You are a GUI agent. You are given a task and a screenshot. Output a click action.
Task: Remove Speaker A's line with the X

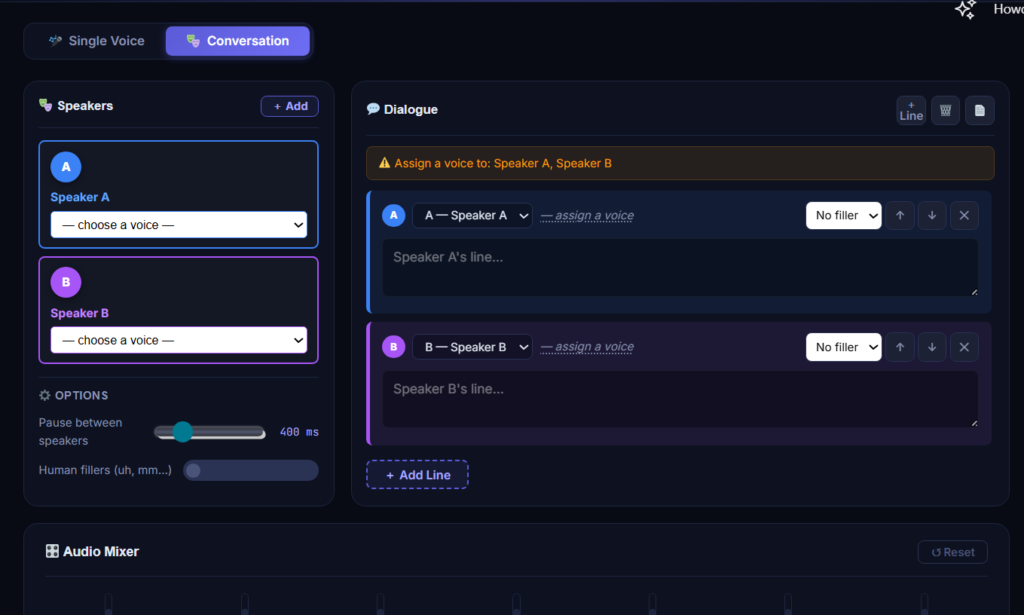pyautogui.click(x=964, y=215)
